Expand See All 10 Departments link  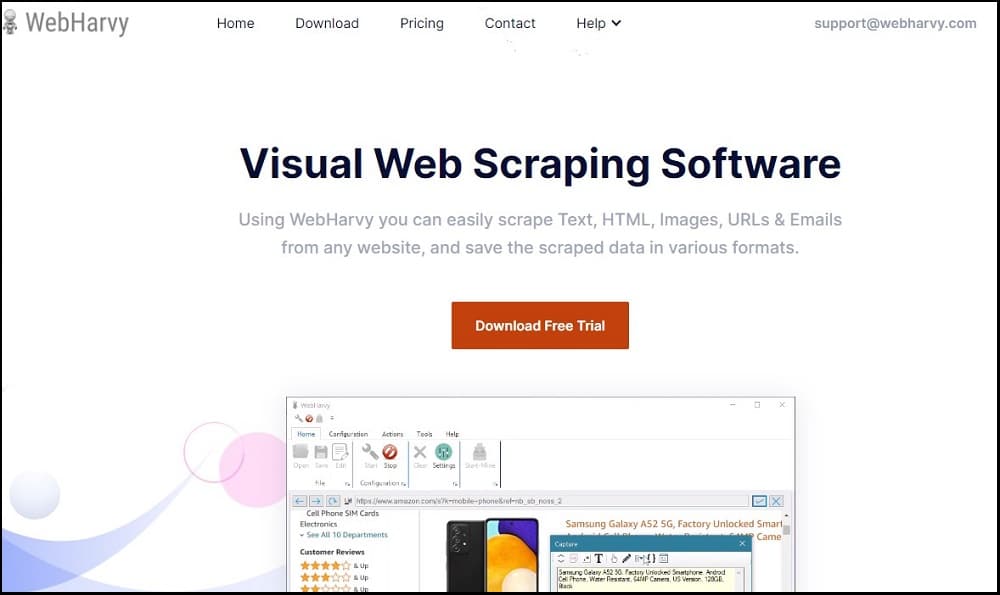coord(344,535)
